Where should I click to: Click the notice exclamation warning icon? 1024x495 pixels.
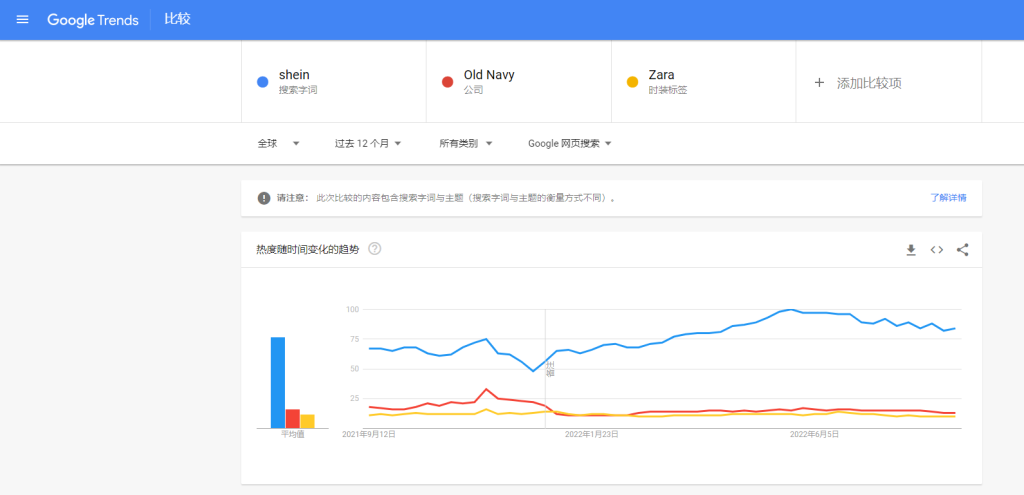[264, 198]
